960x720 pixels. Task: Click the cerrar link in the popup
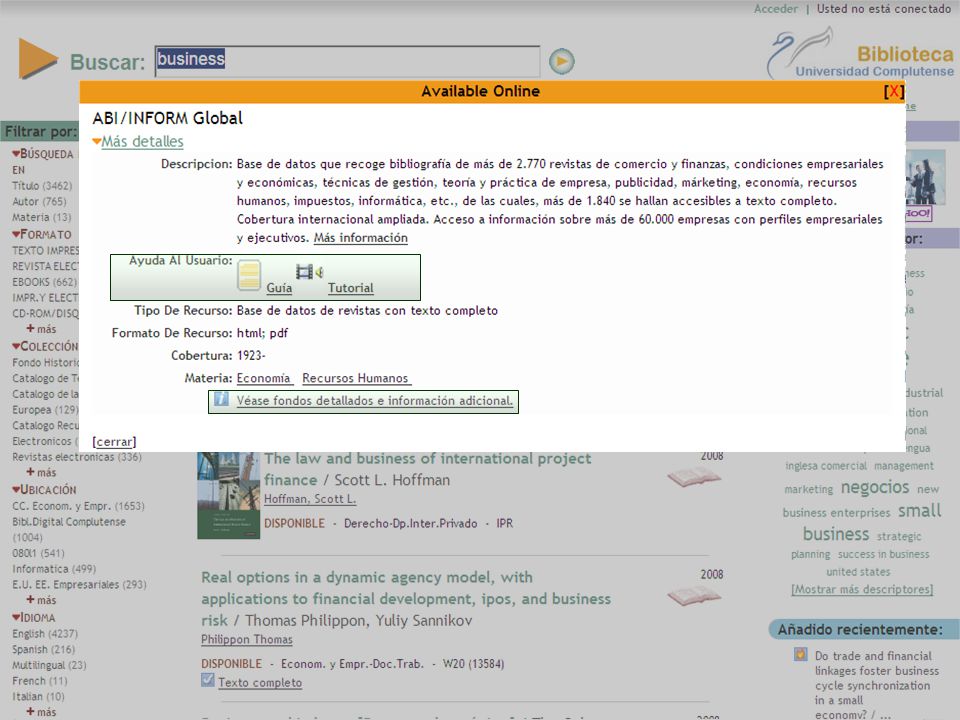[114, 441]
